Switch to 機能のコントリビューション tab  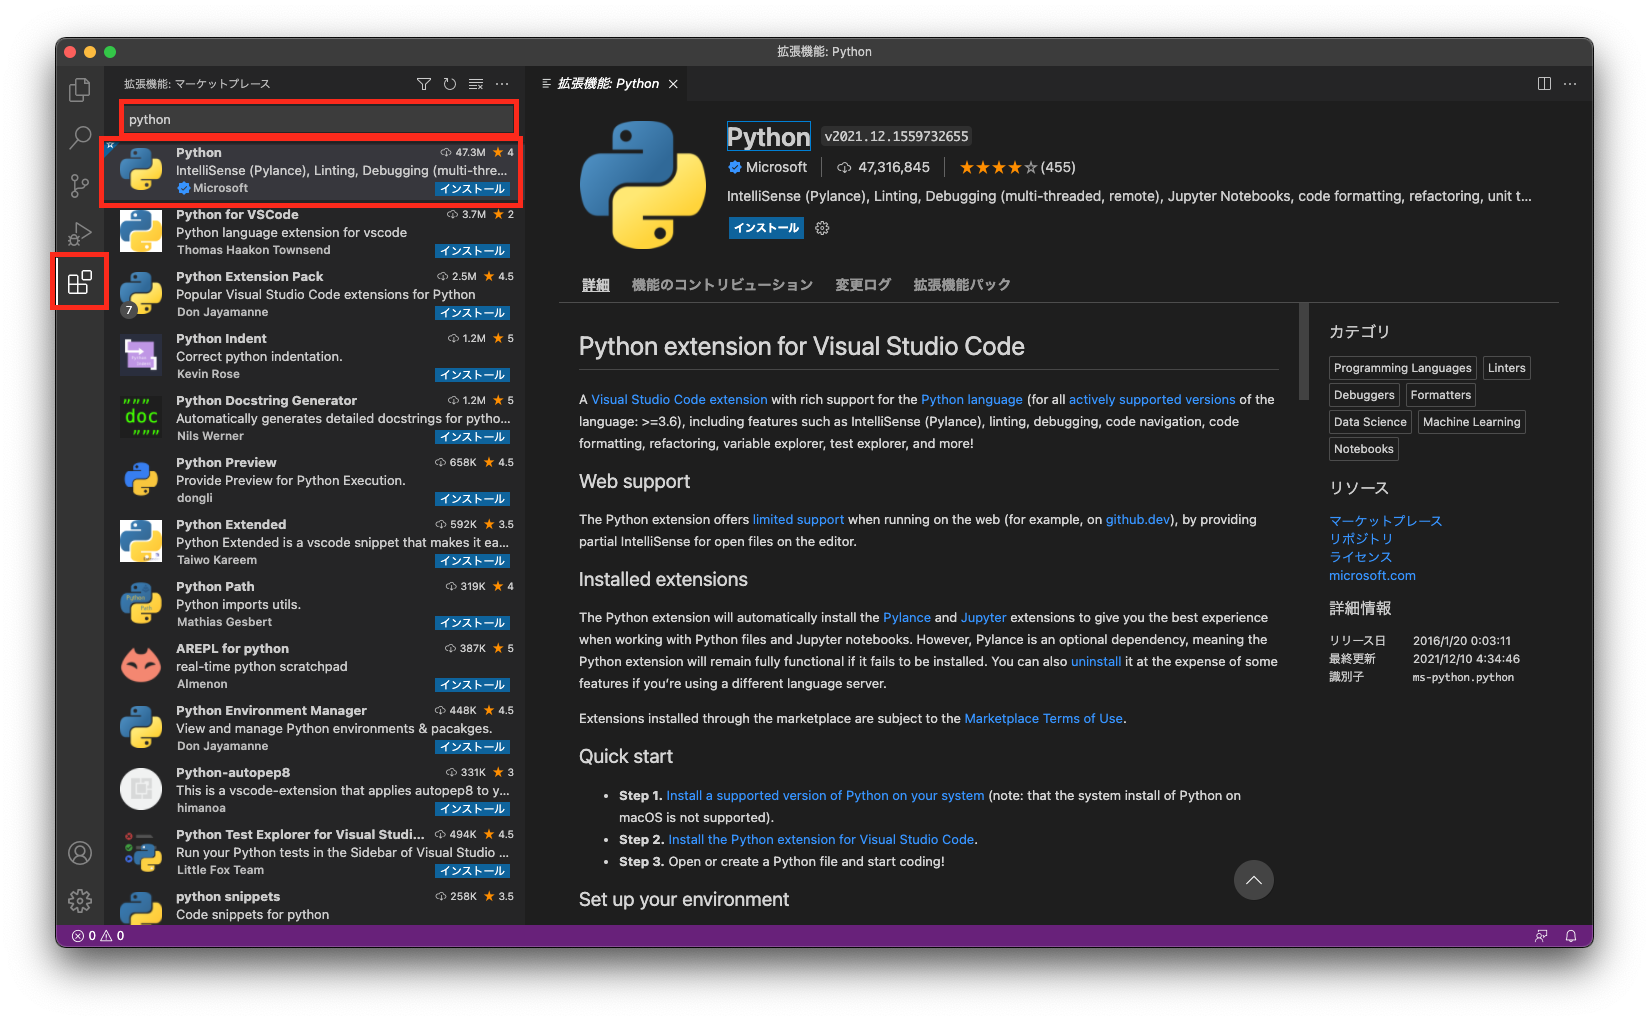click(x=722, y=285)
